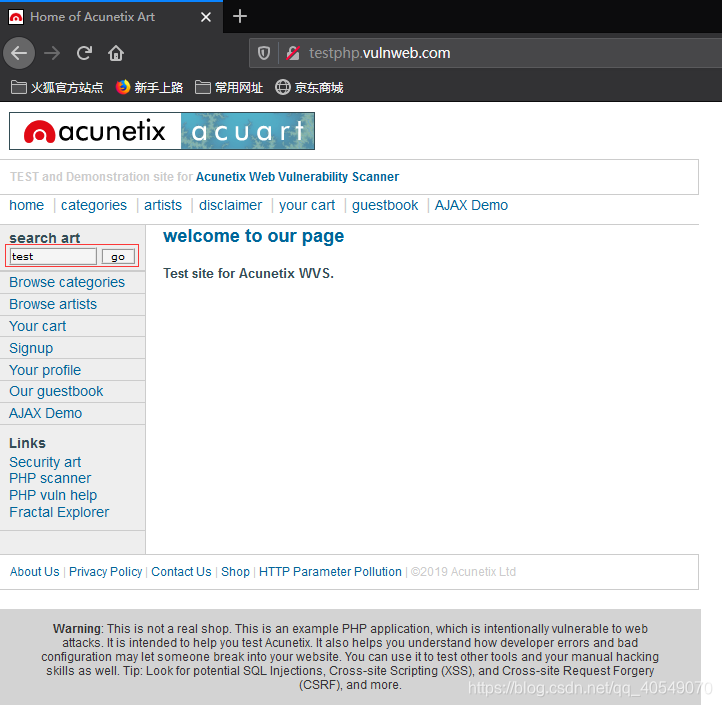Open the Signup sidebar link
722x707 pixels.
coord(31,349)
